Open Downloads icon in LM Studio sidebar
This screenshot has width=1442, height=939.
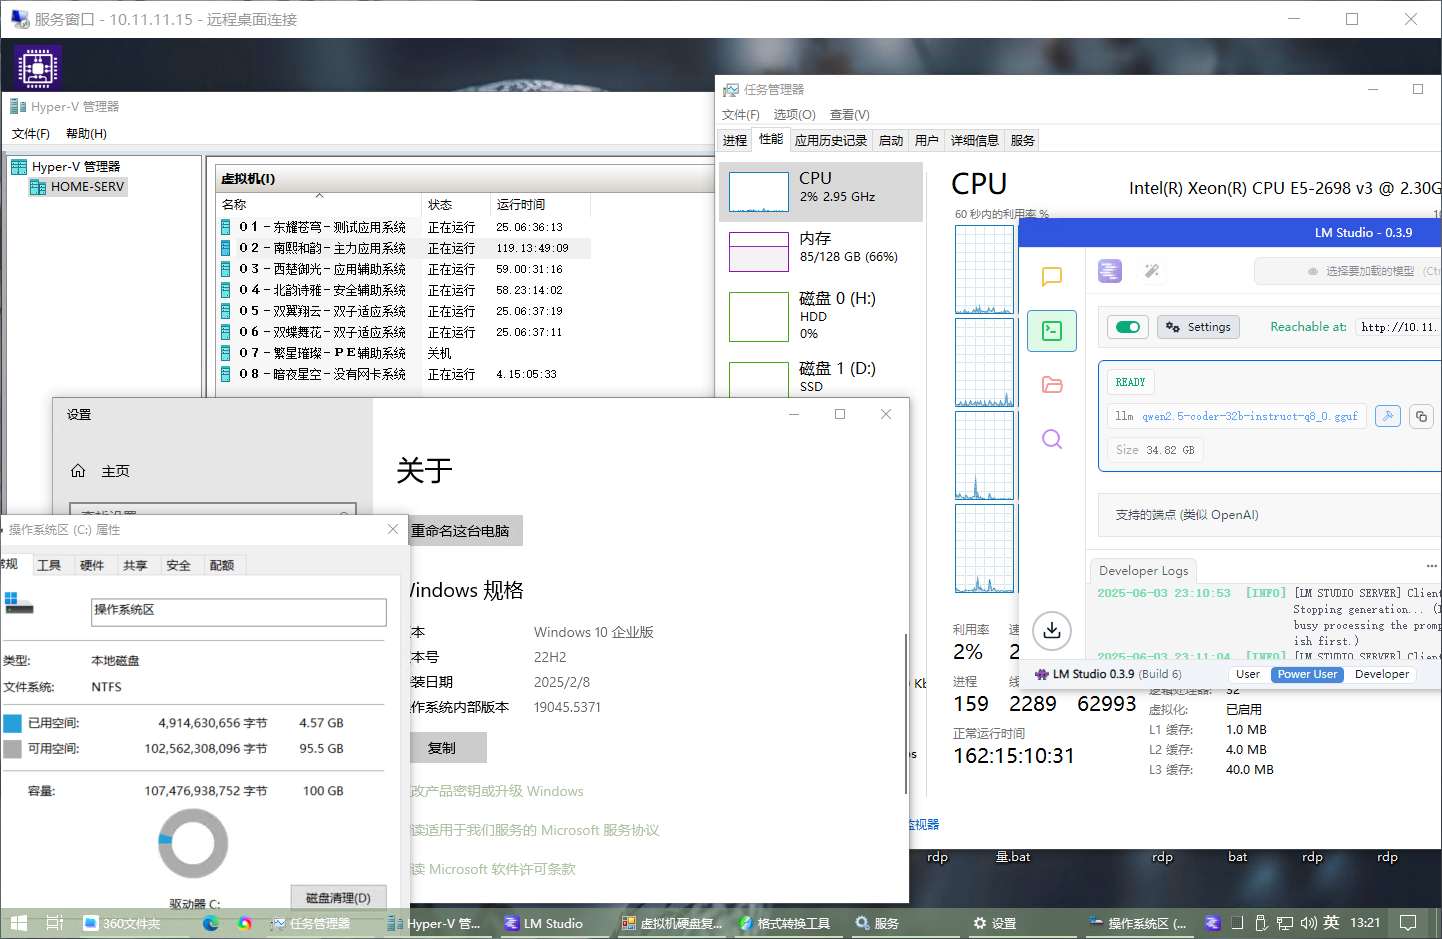click(x=1052, y=630)
